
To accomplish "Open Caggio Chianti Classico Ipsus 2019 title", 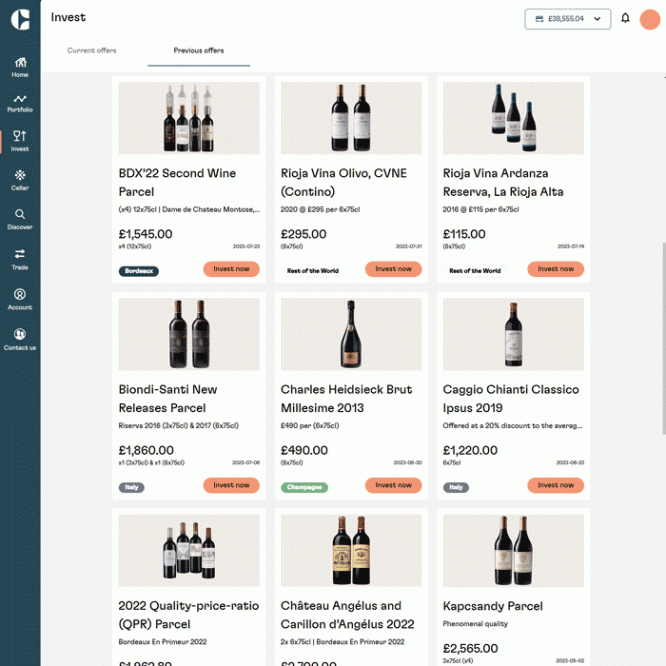I will pos(511,399).
